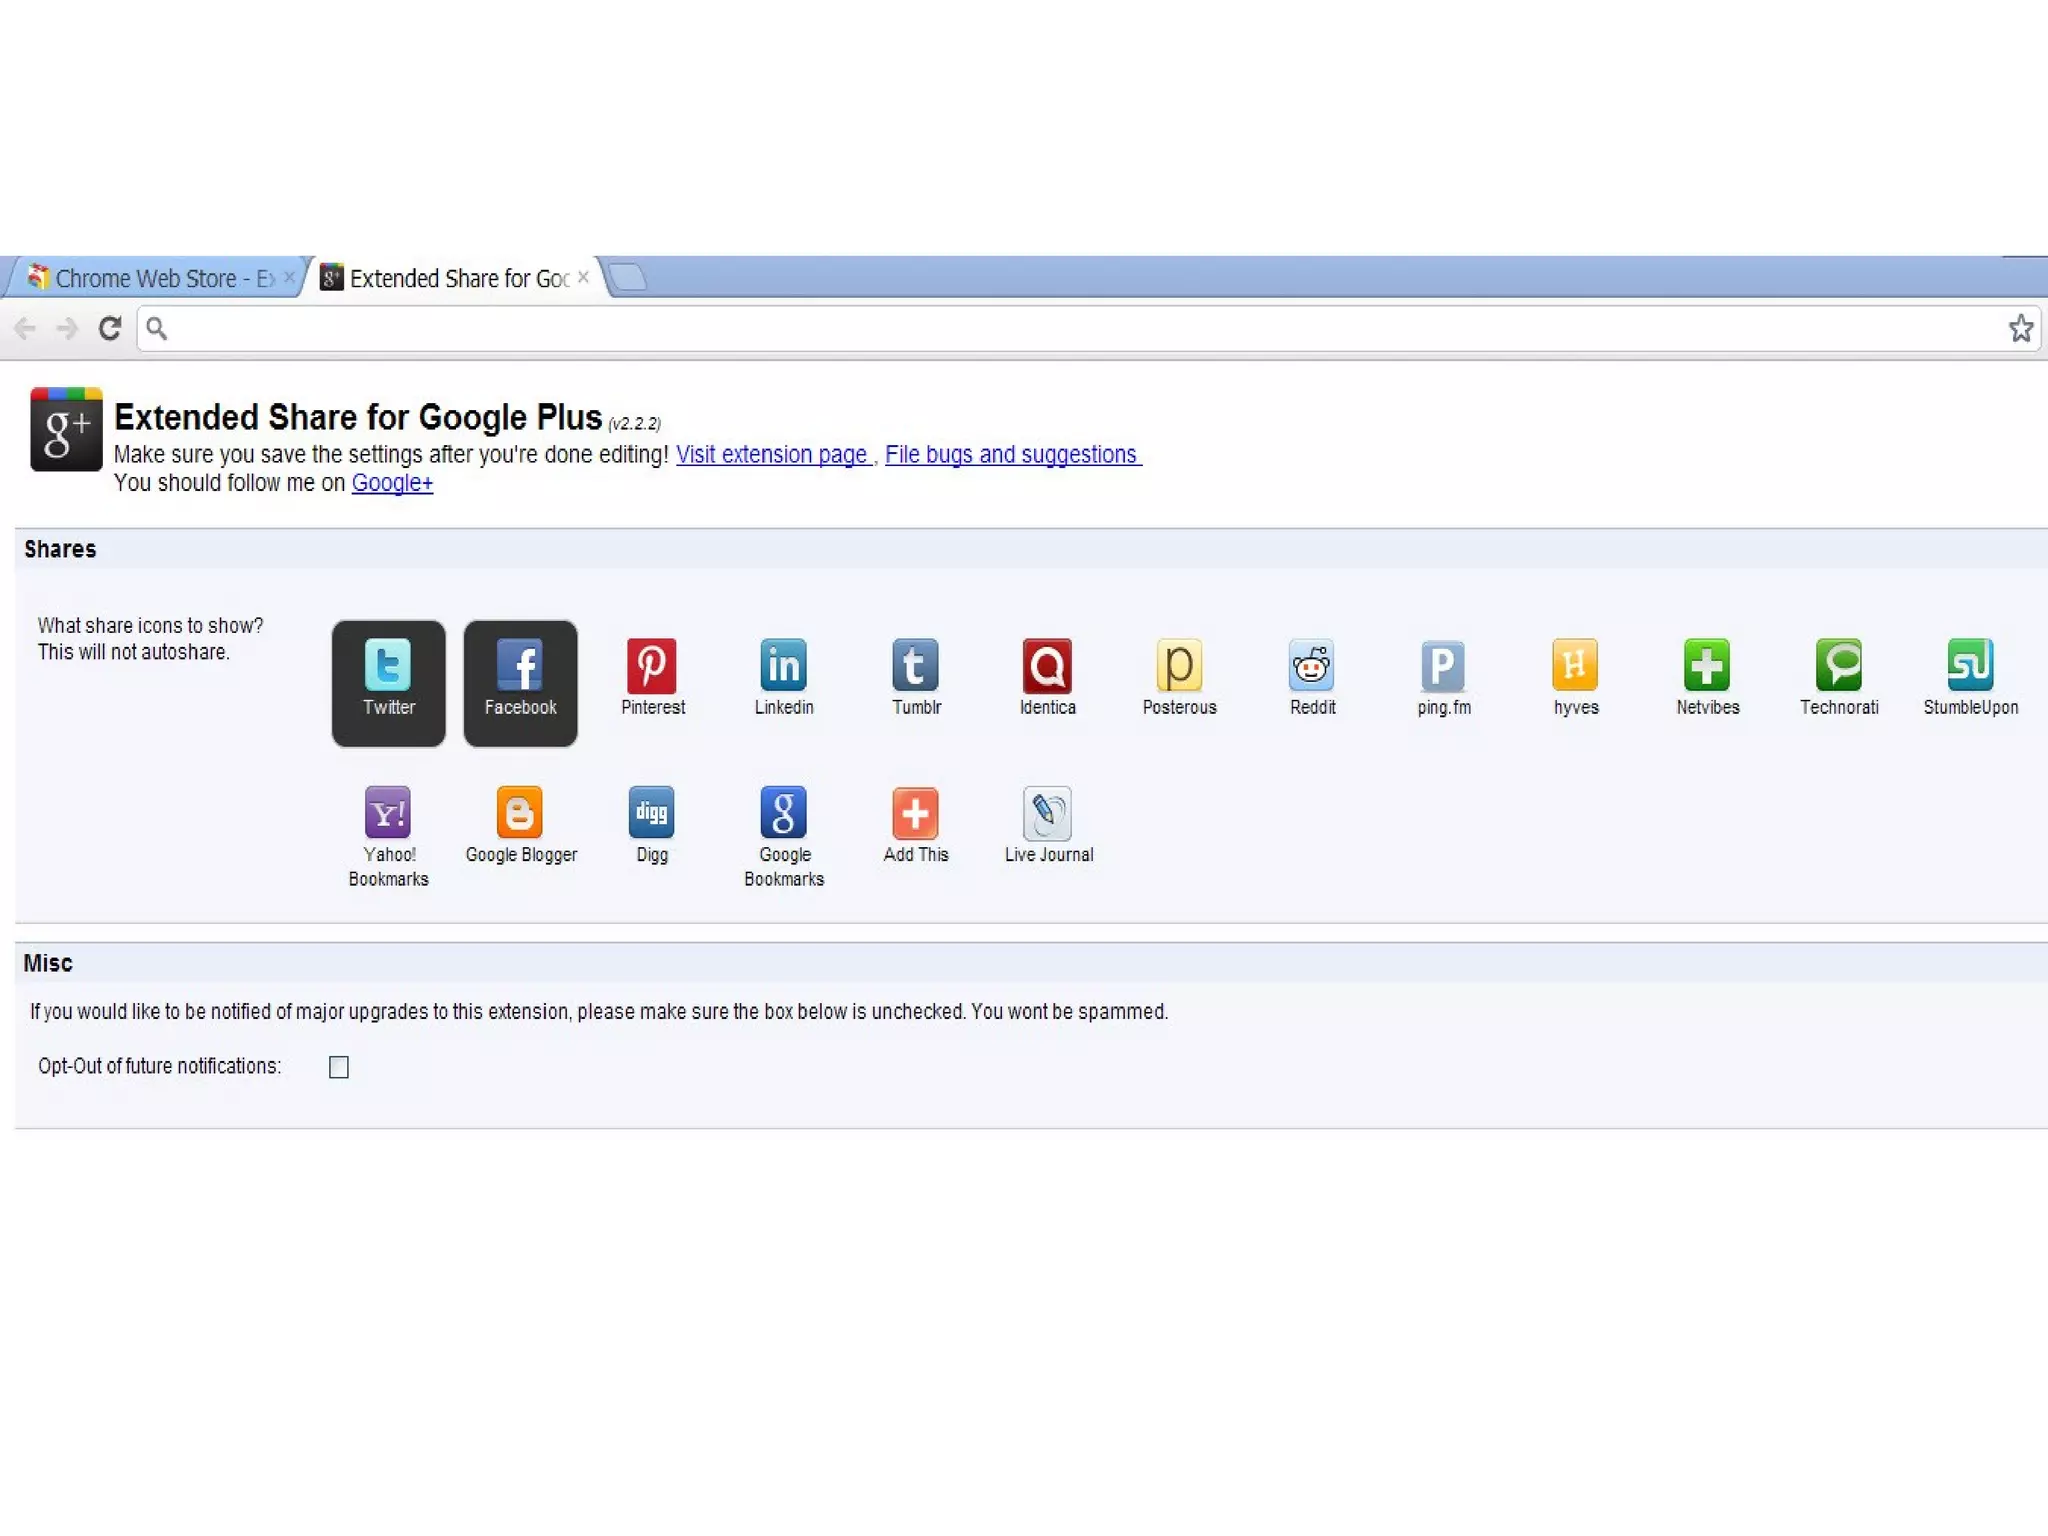Screen dimensions: 2048x1536
Task: Bookmark page with star icon
Action: pos(2020,328)
